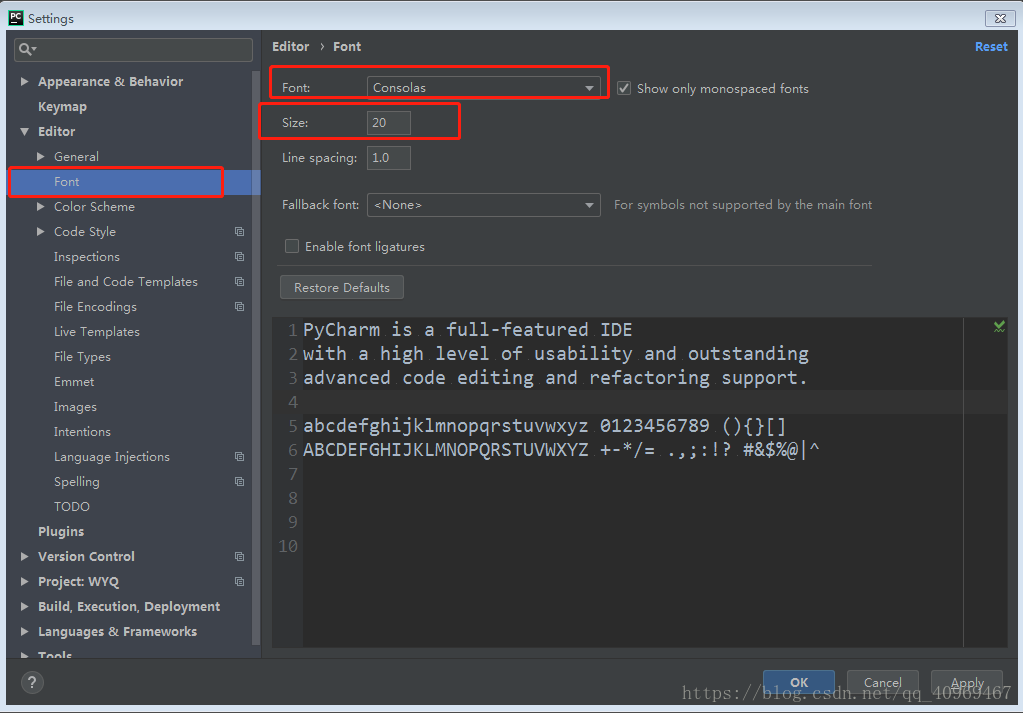Viewport: 1023px width, 713px height.
Task: Open the Font dropdown showing Consolas
Action: click(x=483, y=87)
